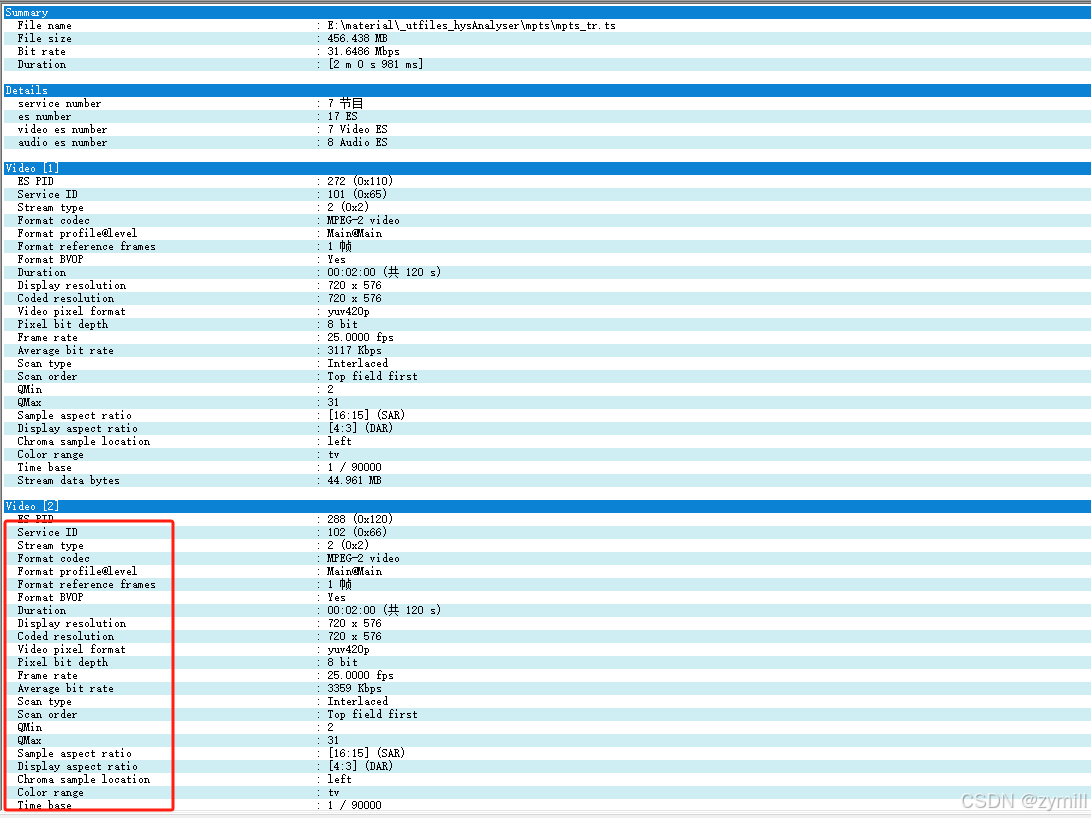
Task: Click Interlaced value under Video [2]
Action: [358, 702]
